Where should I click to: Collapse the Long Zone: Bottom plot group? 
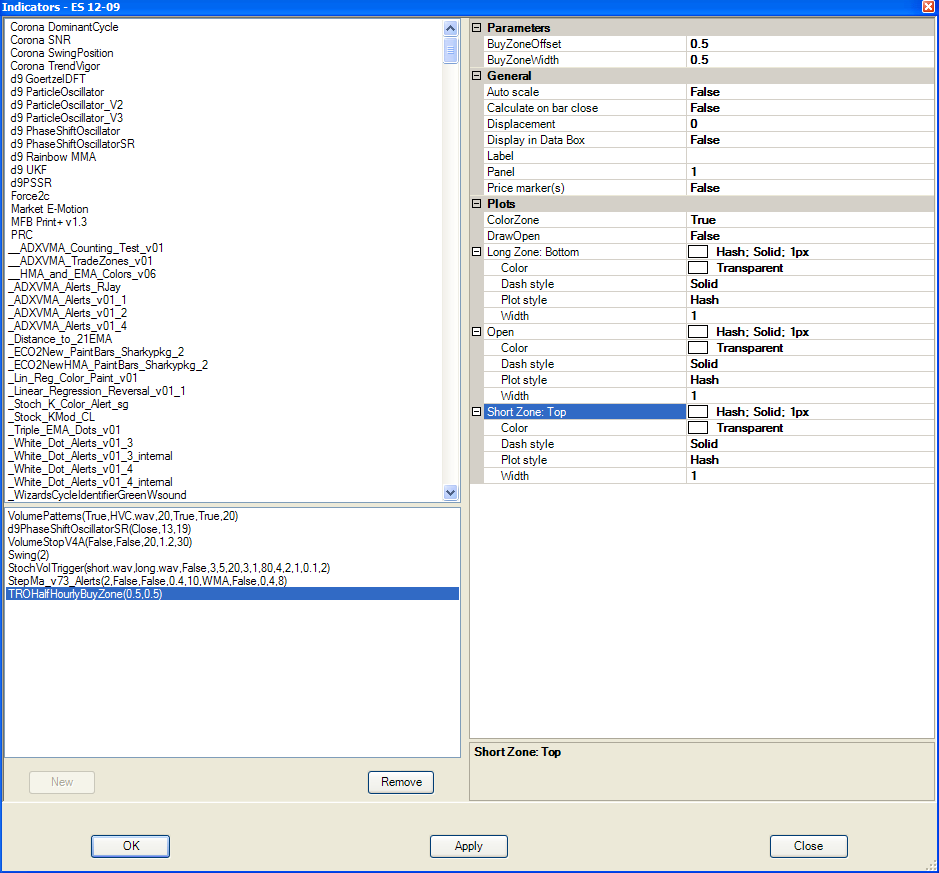(477, 251)
